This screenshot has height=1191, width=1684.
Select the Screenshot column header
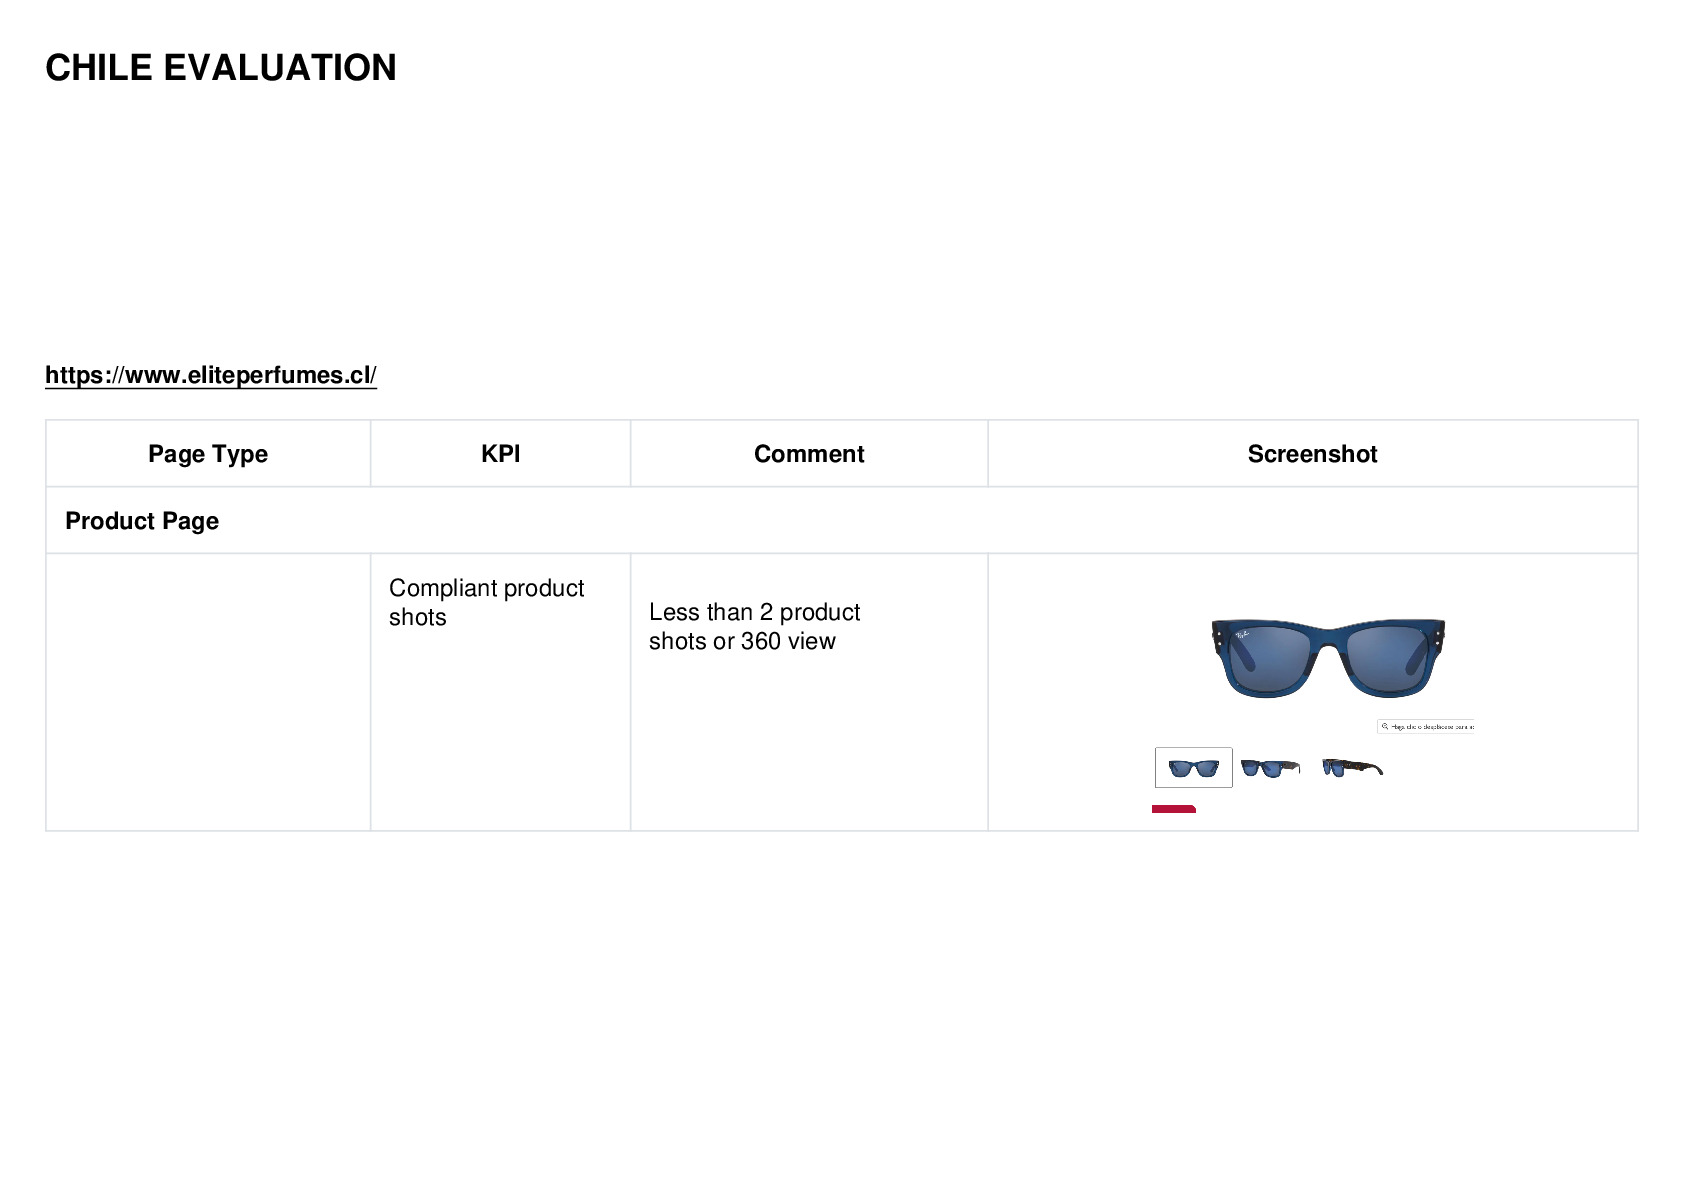[x=1312, y=454]
